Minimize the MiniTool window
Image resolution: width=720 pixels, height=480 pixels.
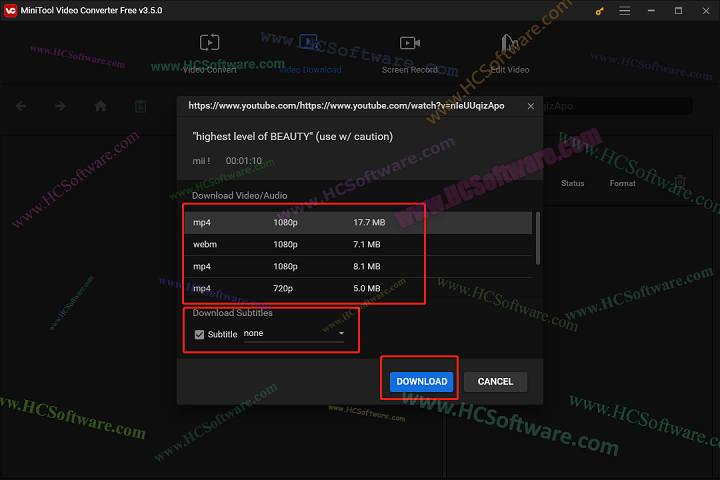click(x=651, y=11)
